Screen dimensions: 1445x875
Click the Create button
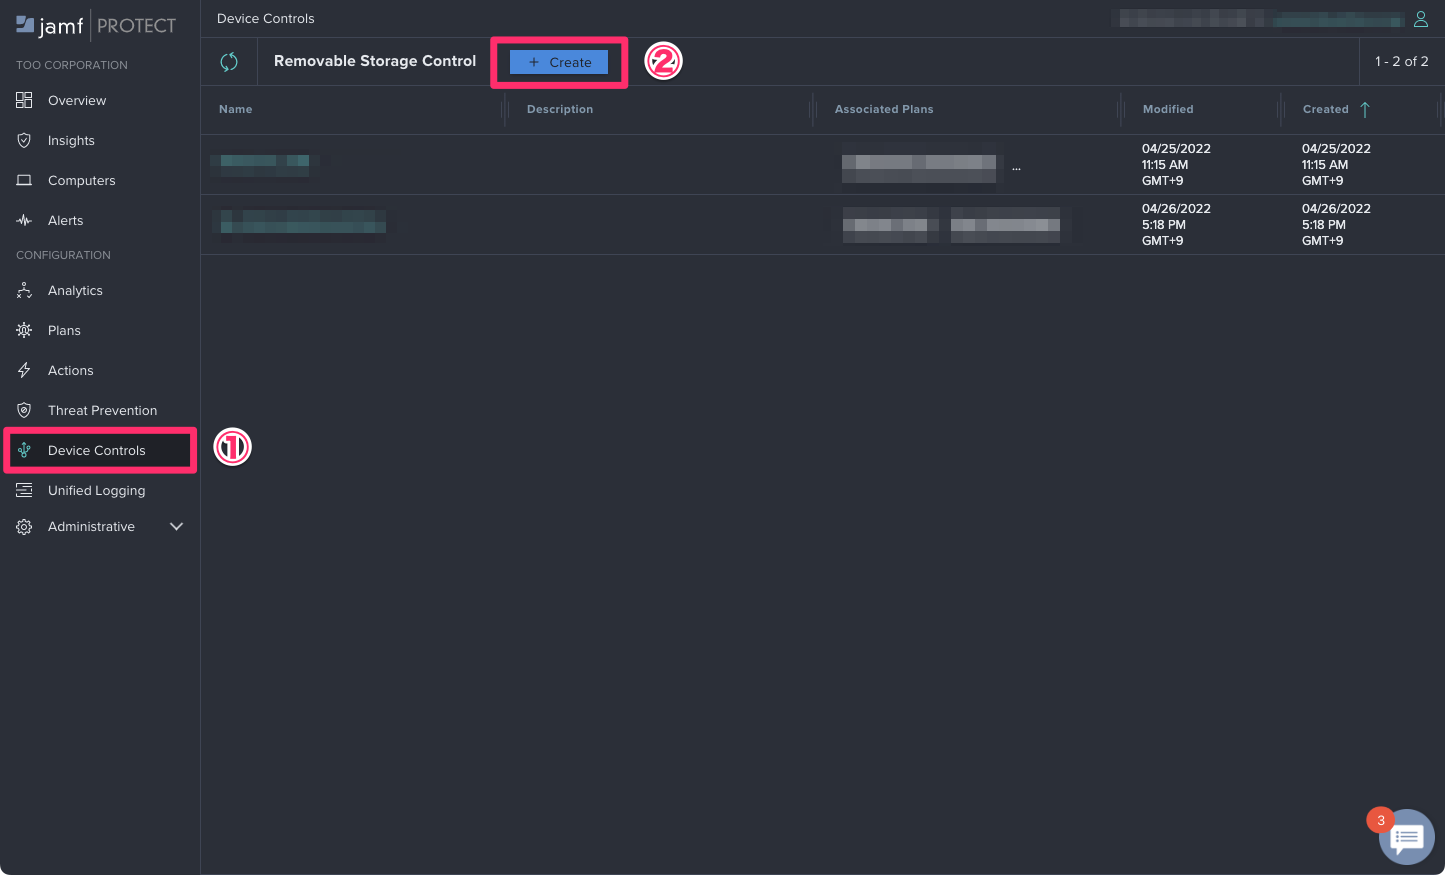point(559,62)
